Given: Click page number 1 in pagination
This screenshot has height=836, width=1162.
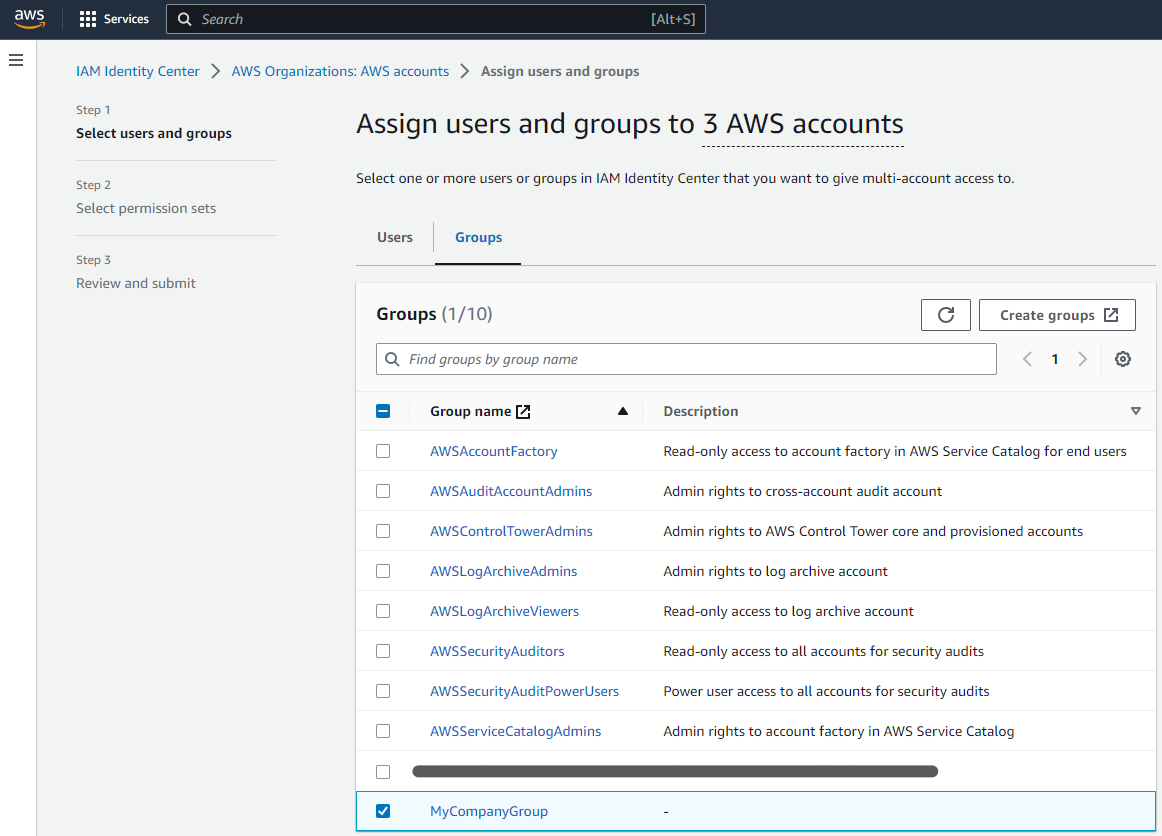Looking at the screenshot, I should click(x=1055, y=359).
